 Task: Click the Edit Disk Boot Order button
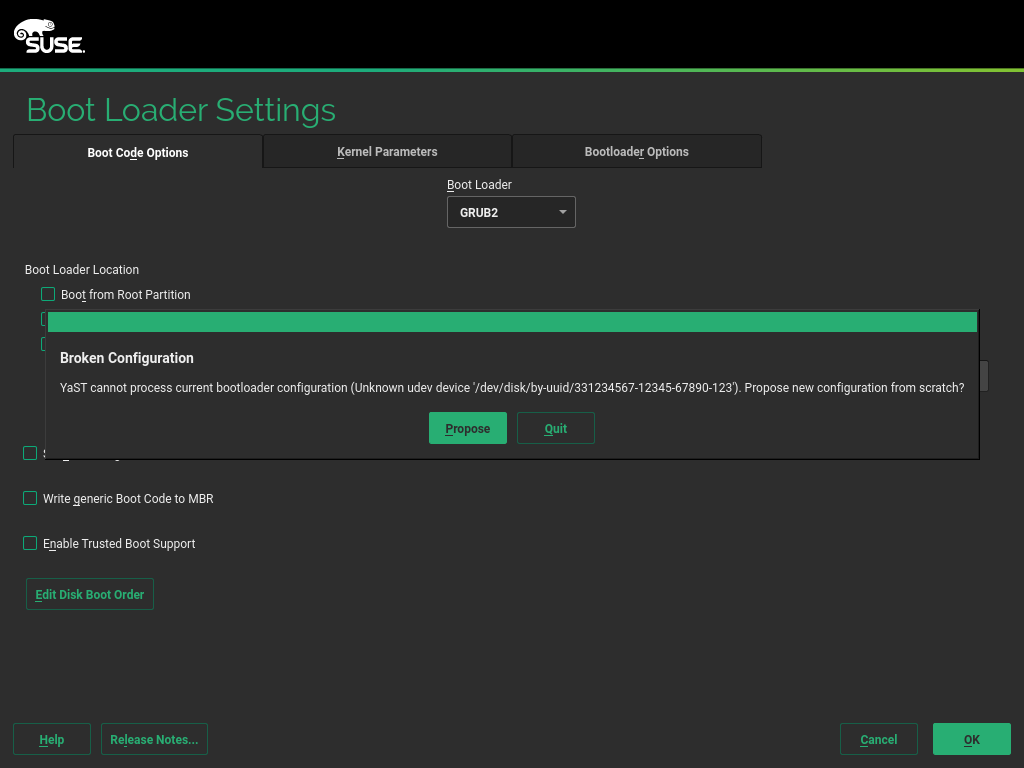[89, 594]
